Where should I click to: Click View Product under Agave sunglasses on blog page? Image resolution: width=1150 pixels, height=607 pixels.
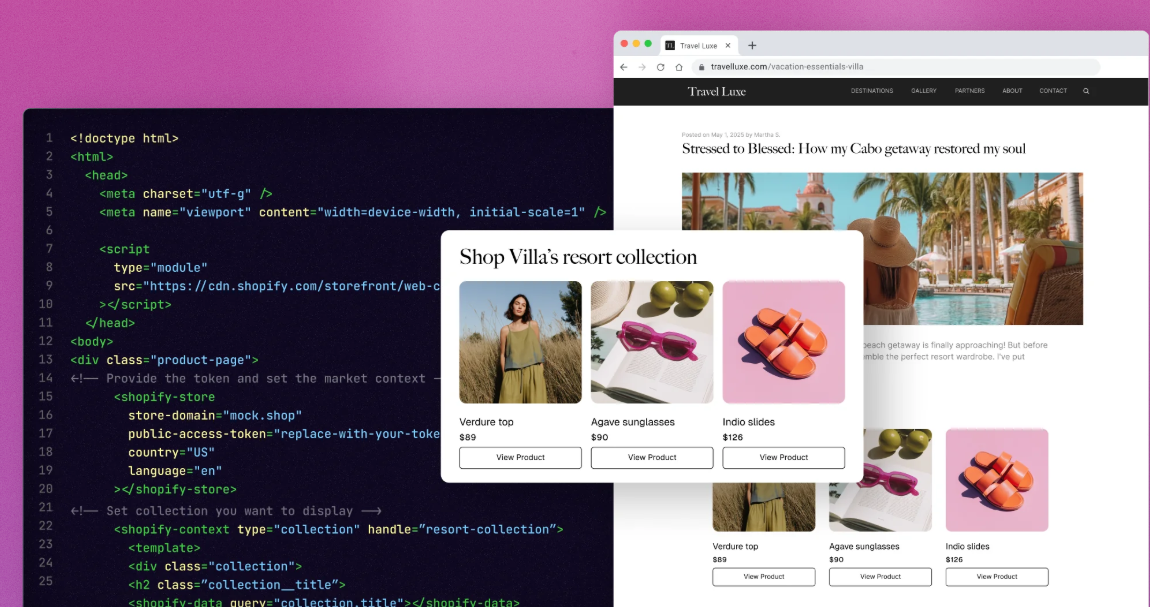(x=880, y=577)
